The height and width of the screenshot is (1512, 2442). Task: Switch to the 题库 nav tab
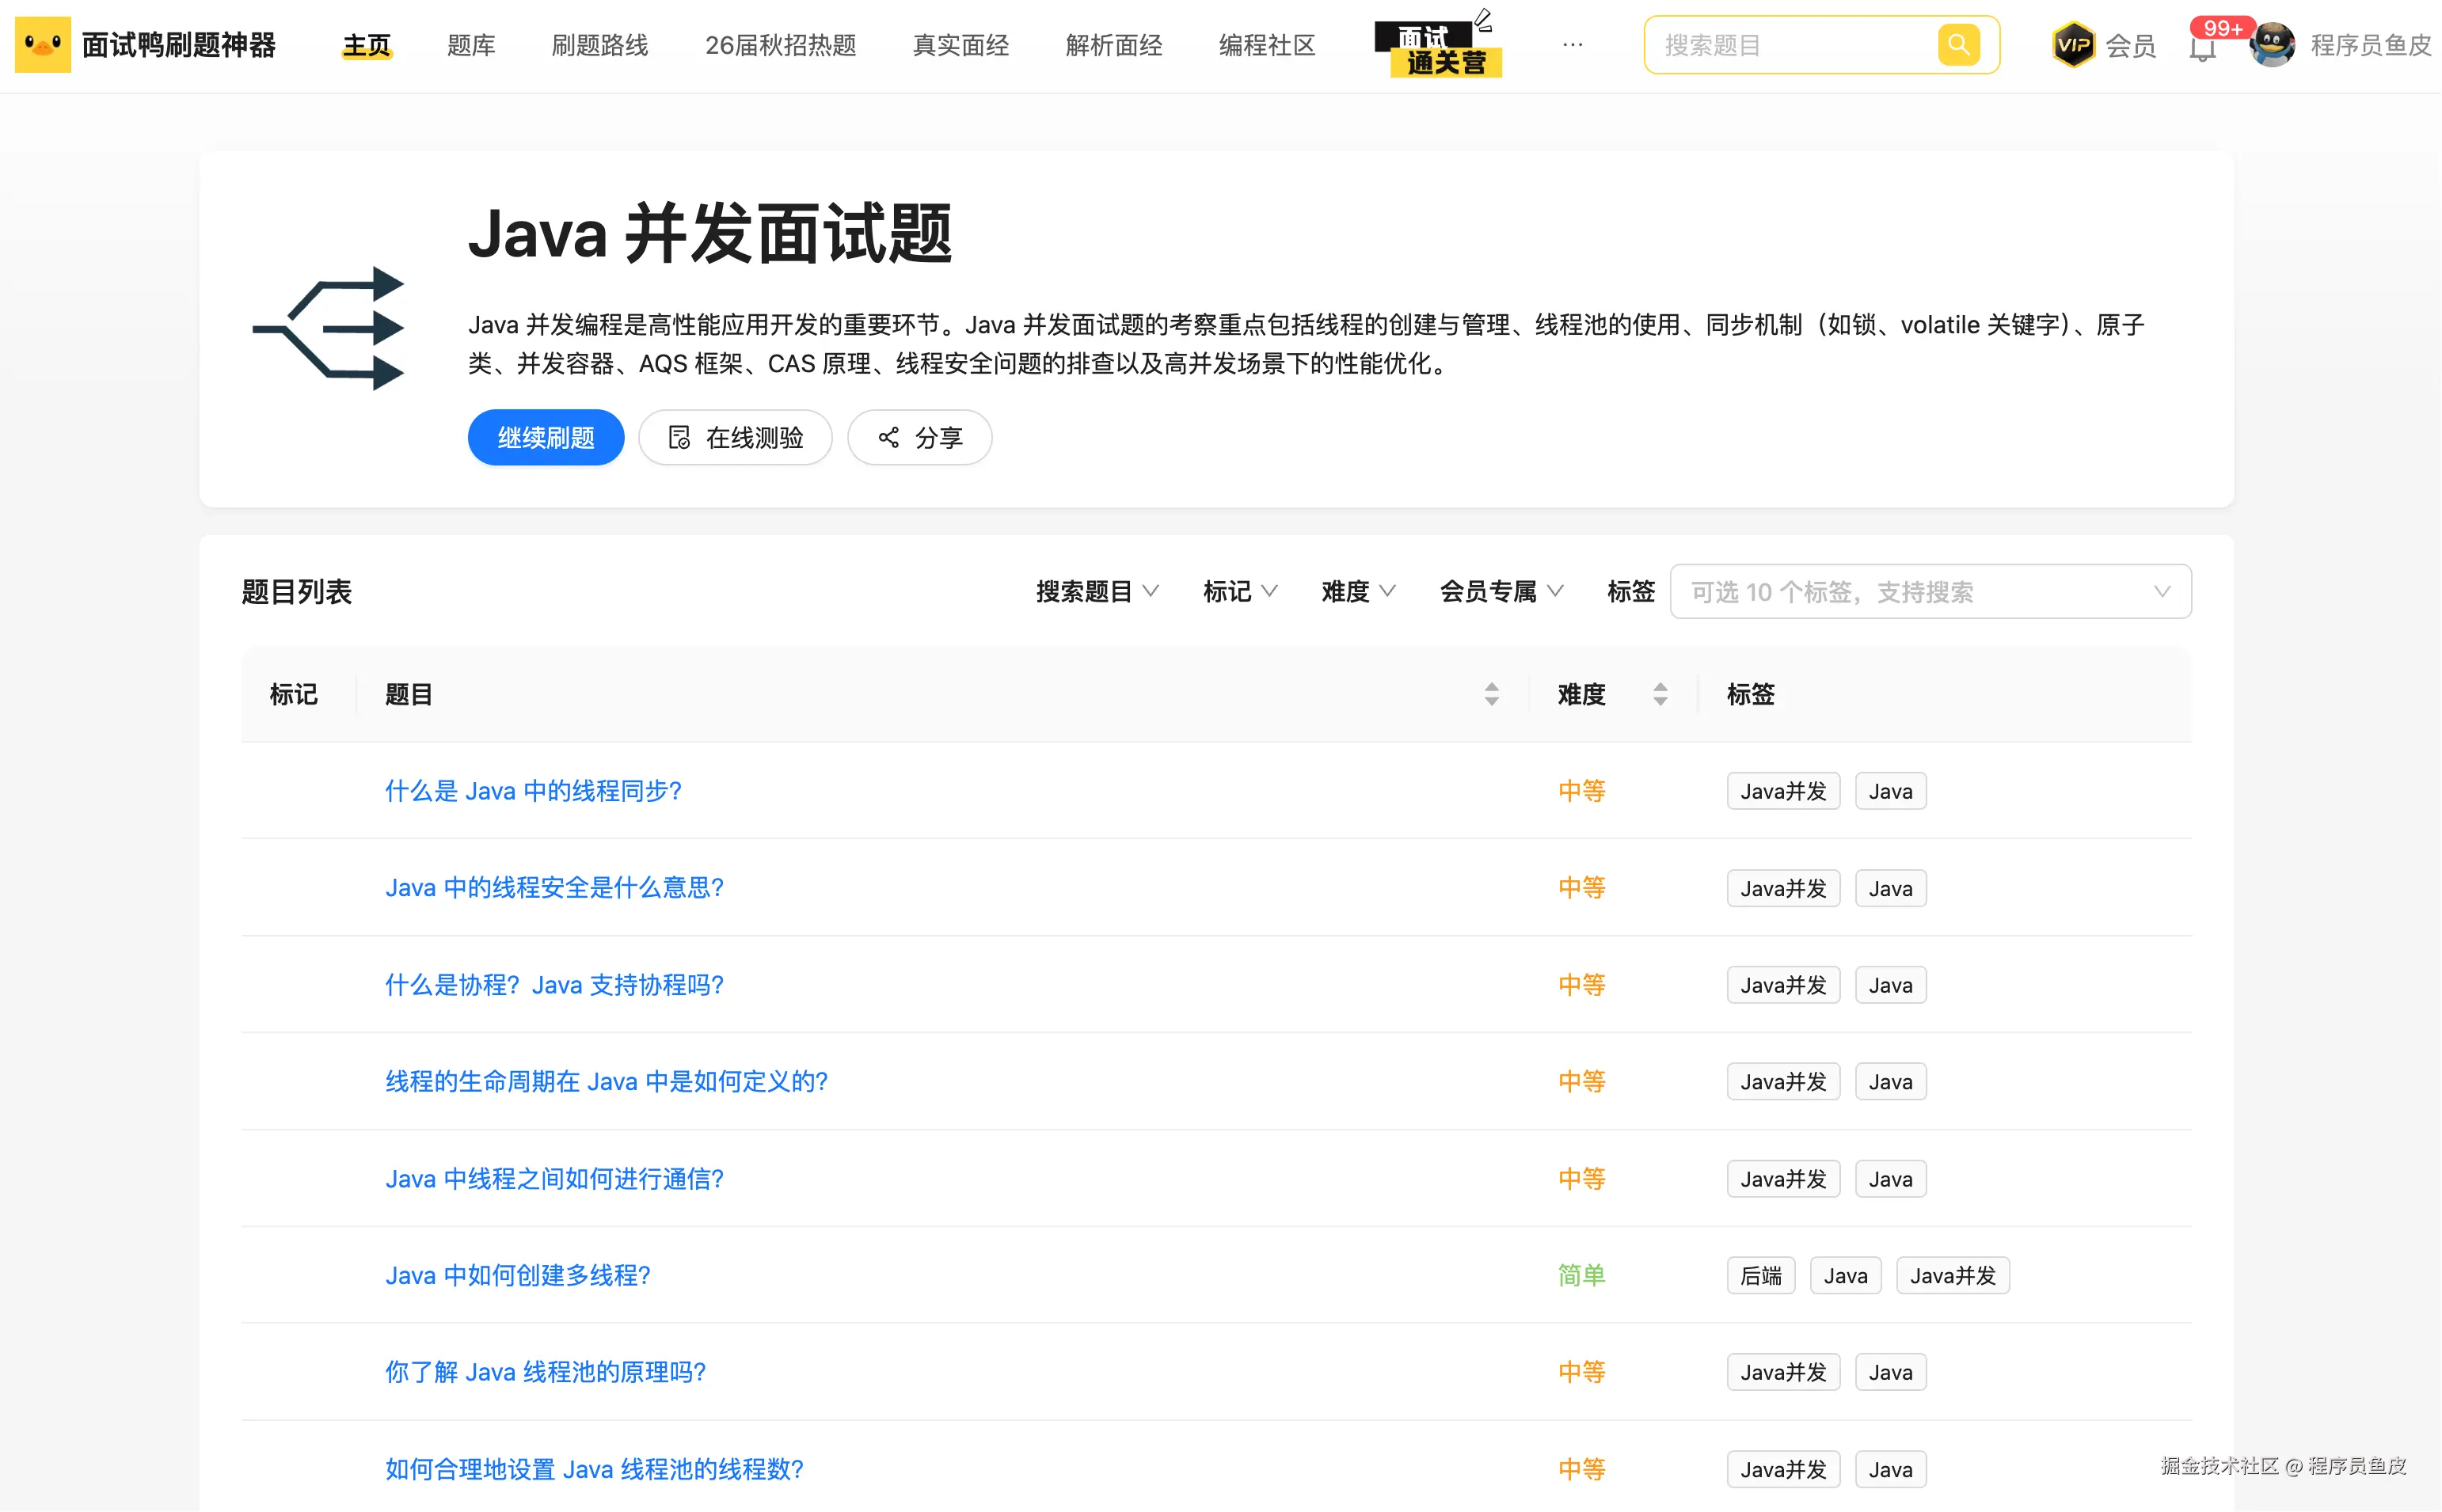point(471,46)
